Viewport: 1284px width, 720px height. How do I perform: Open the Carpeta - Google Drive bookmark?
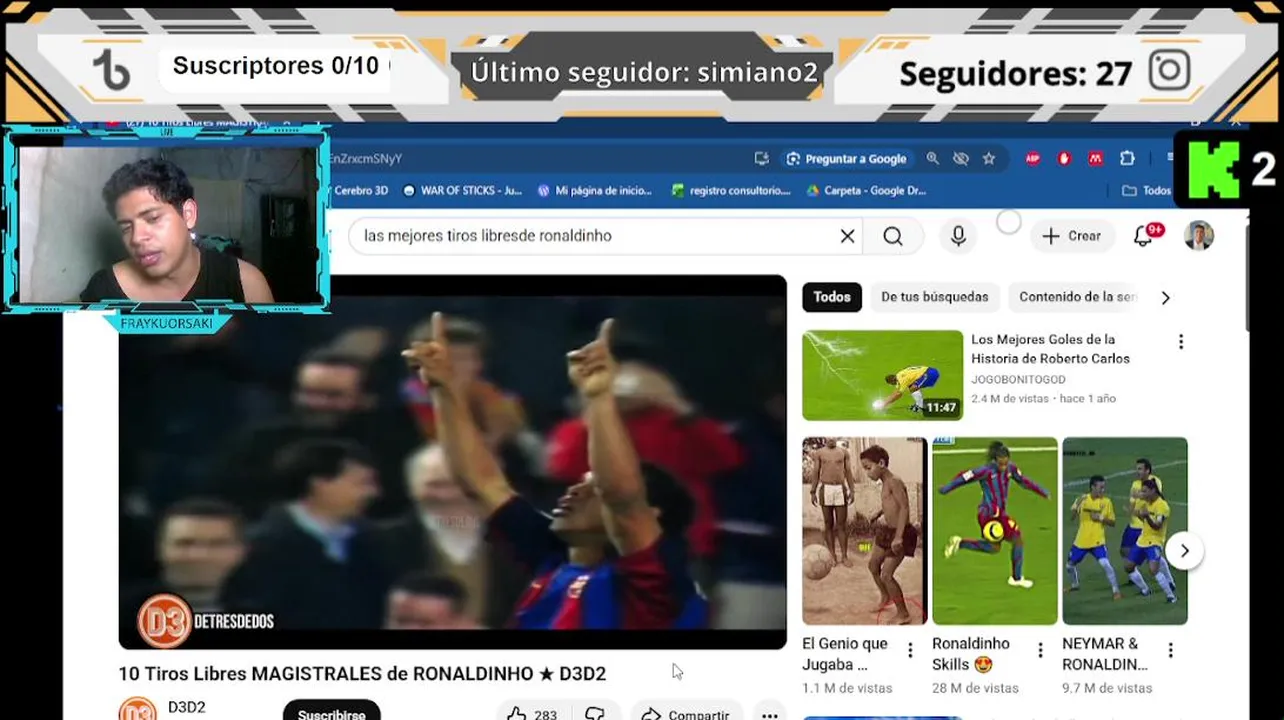click(866, 190)
